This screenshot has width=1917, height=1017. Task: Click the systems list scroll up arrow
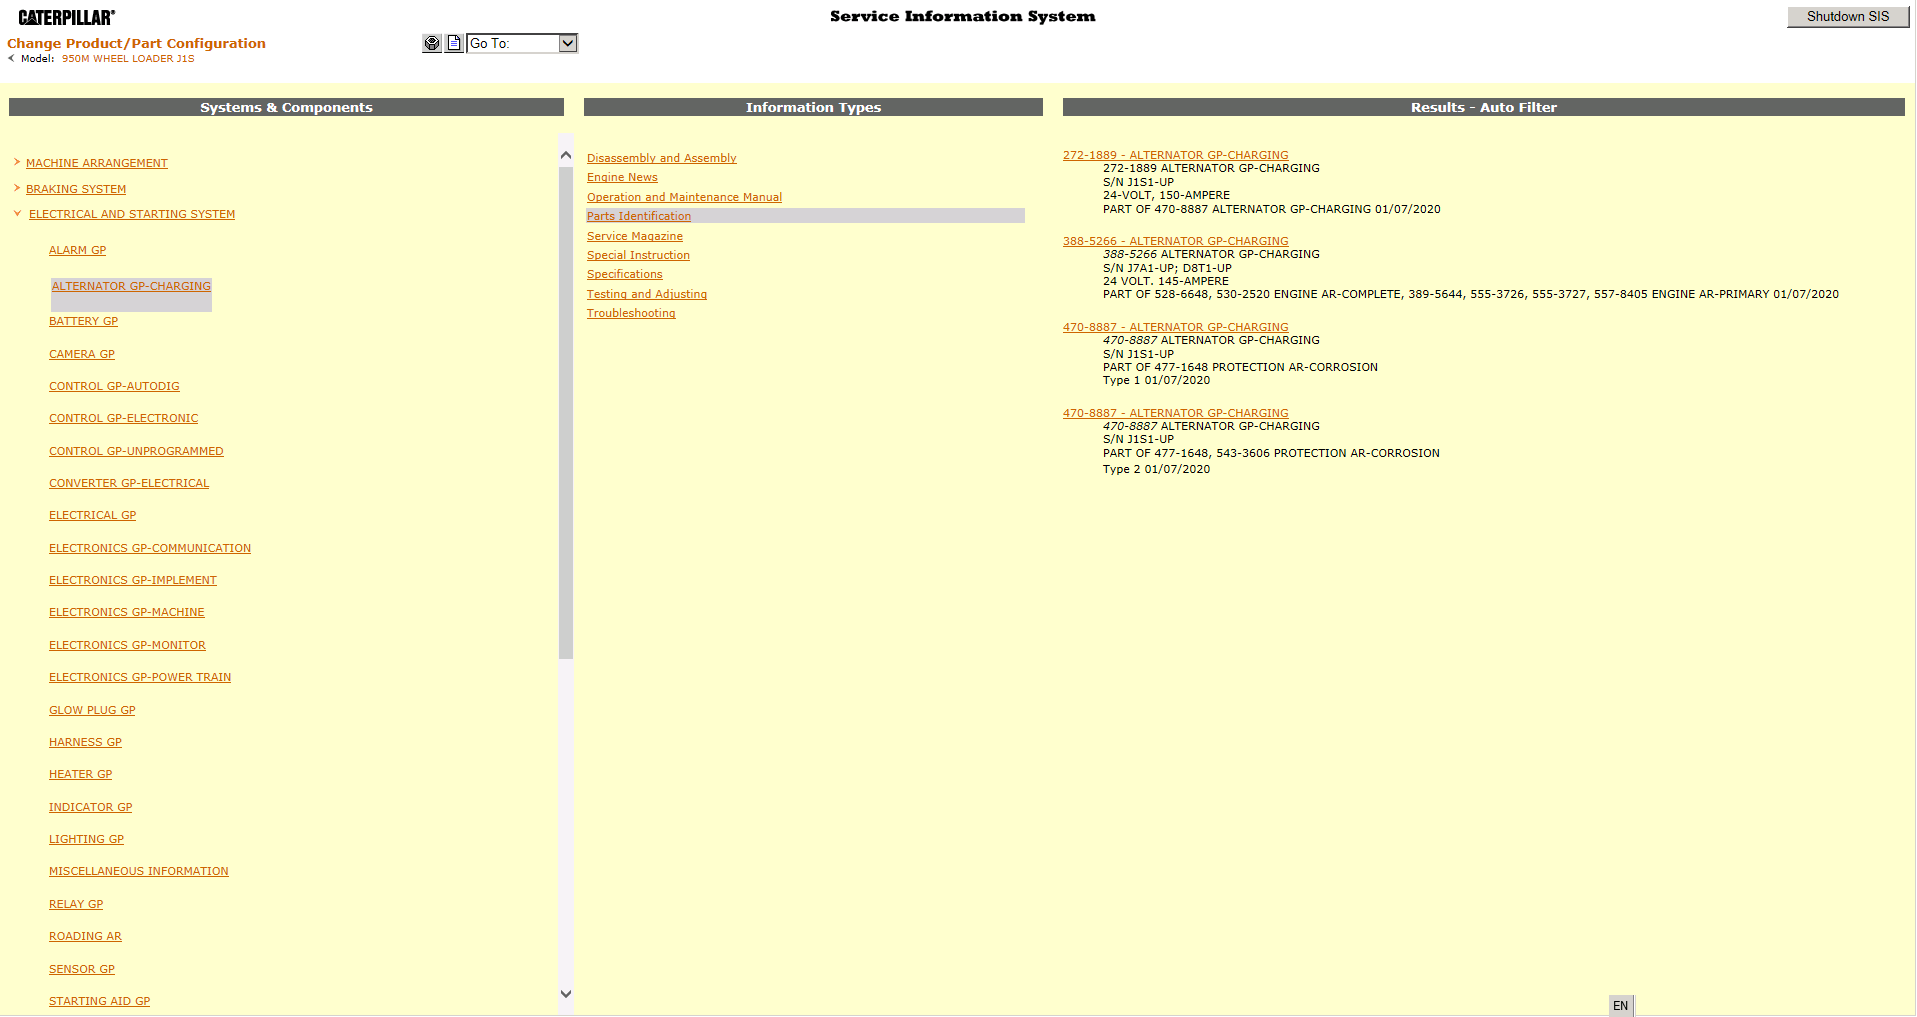coord(566,155)
